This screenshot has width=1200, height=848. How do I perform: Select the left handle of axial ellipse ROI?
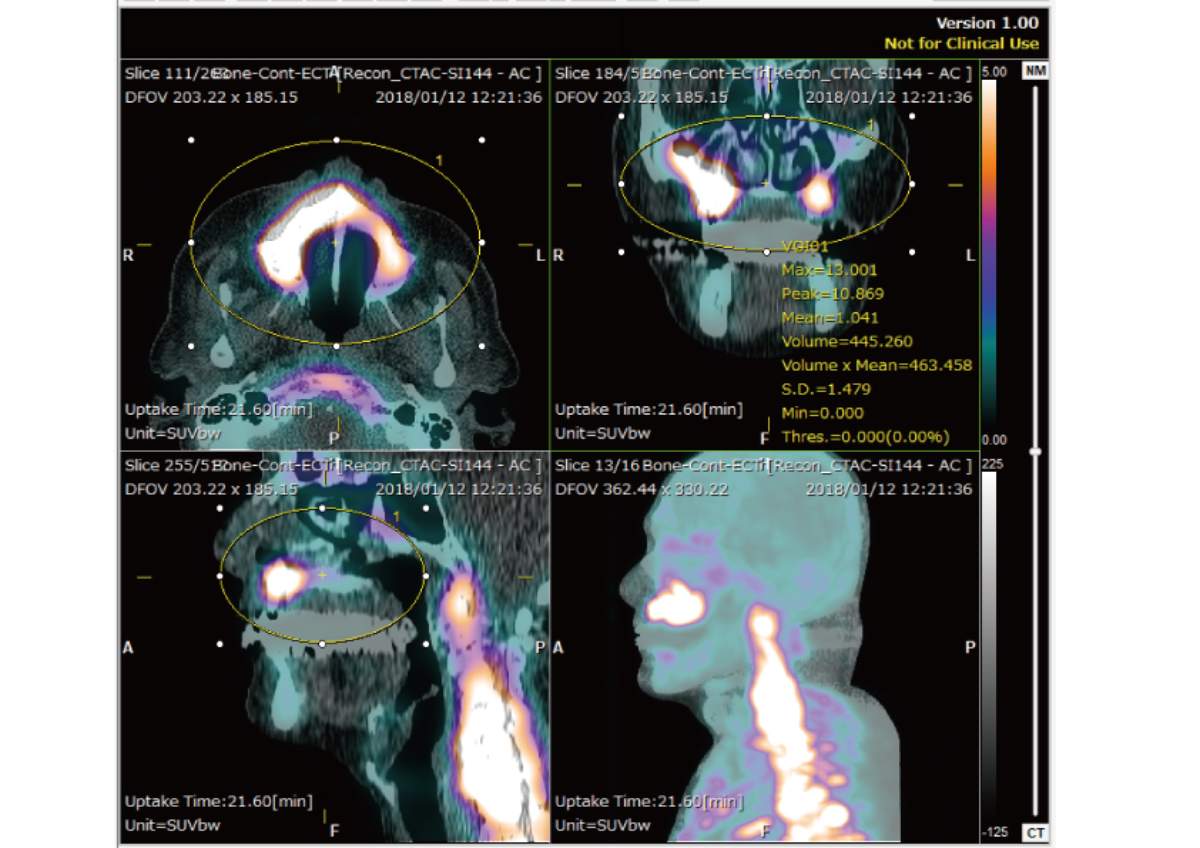coord(191,242)
